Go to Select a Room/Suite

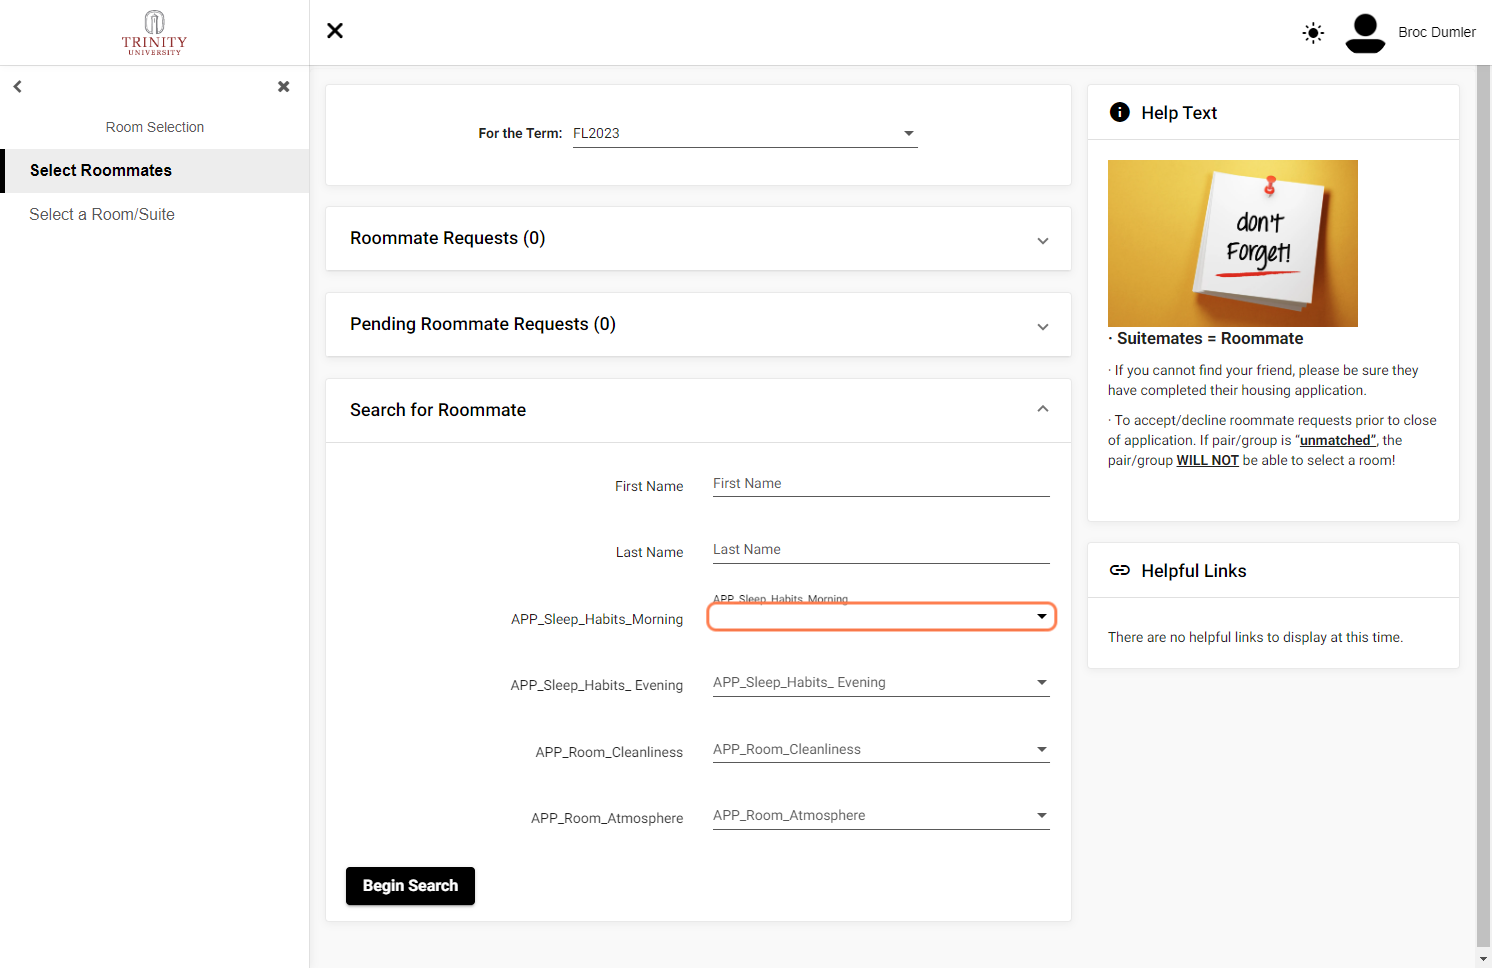tap(102, 214)
